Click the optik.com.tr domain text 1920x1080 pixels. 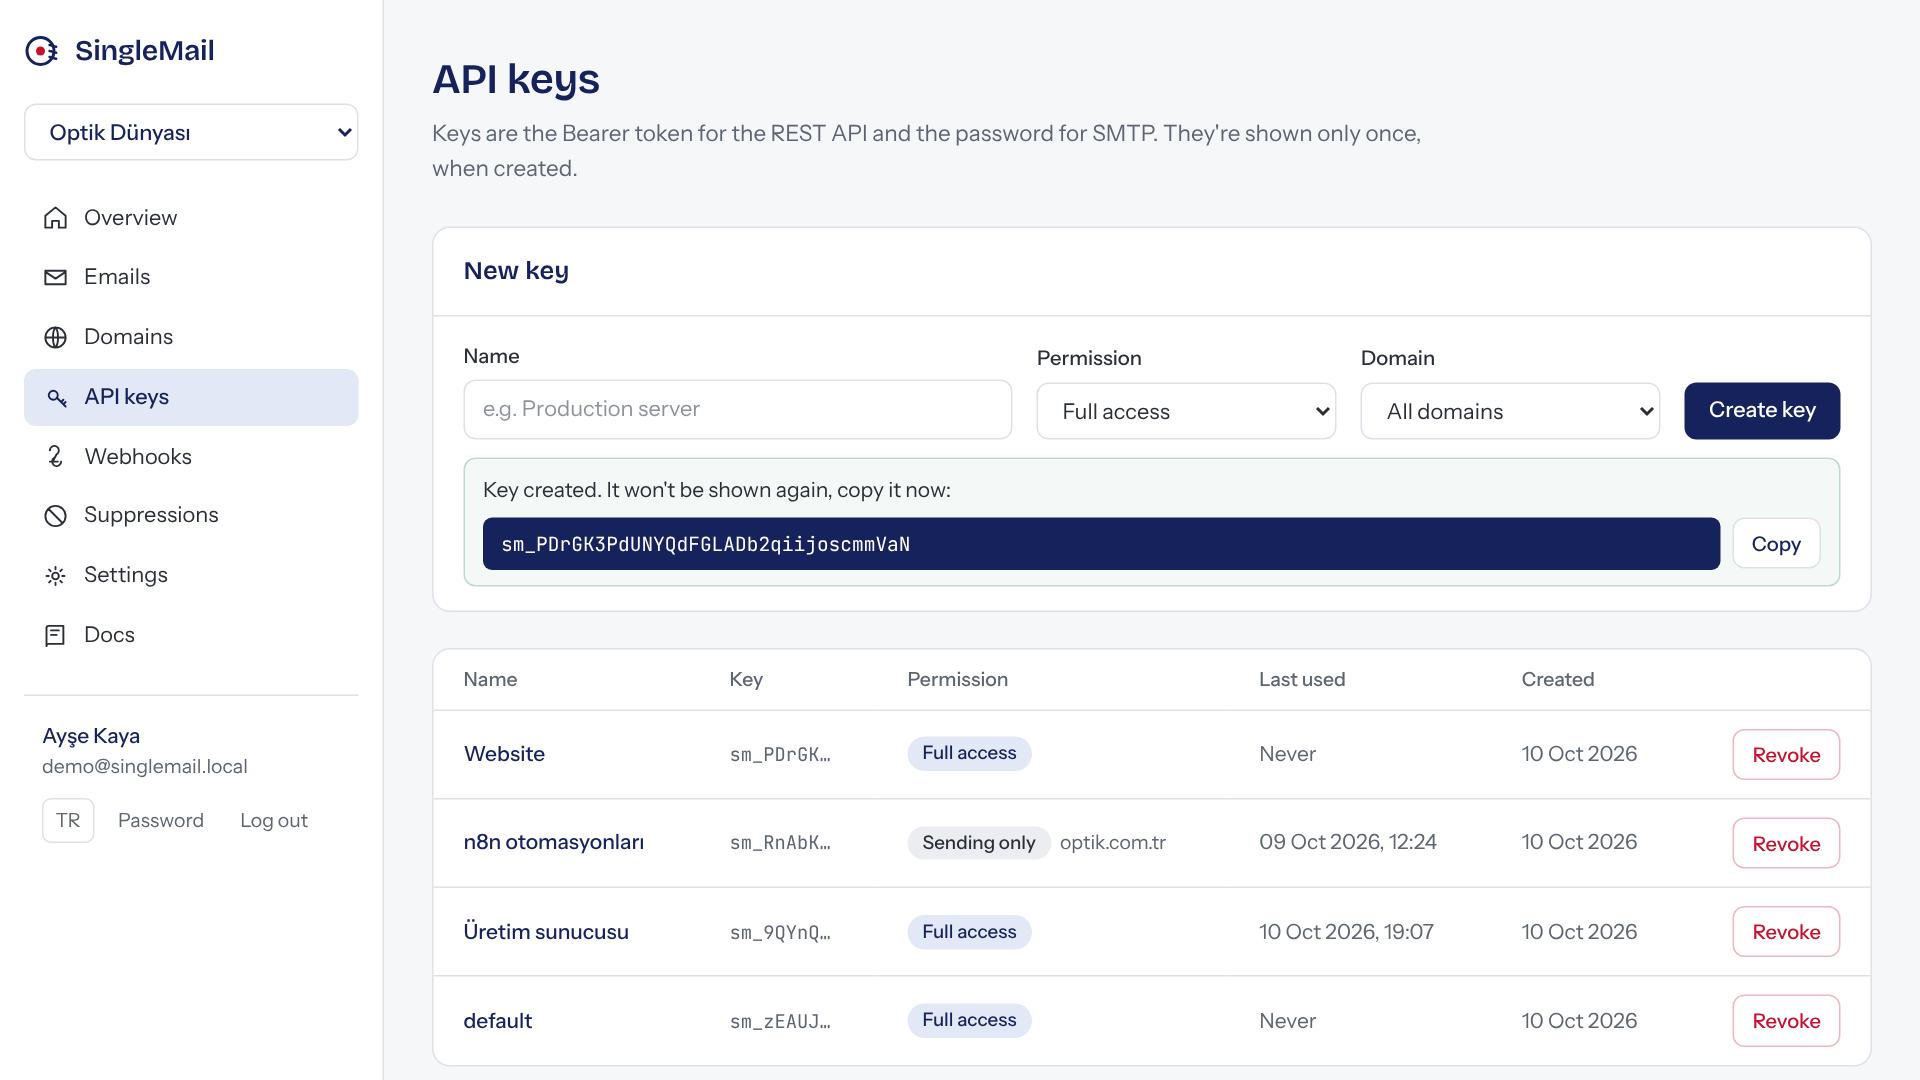1113,843
